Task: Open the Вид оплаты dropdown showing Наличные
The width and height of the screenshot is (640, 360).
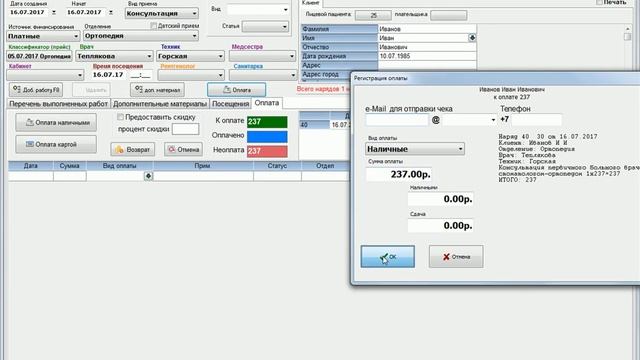Action: click(415, 149)
